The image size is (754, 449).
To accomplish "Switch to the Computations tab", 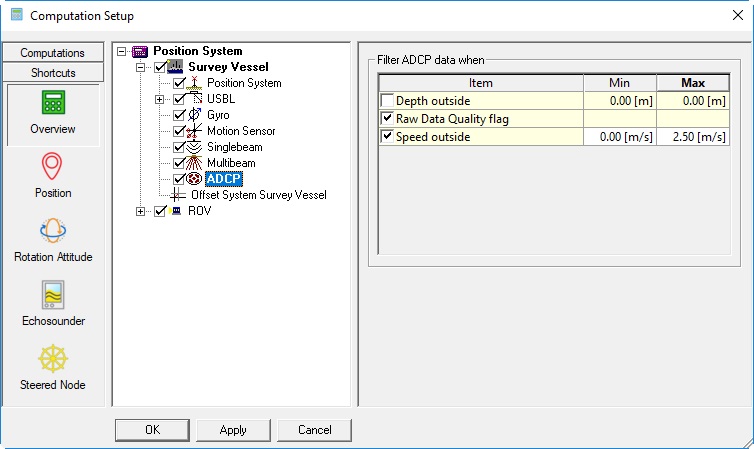I will pos(52,53).
